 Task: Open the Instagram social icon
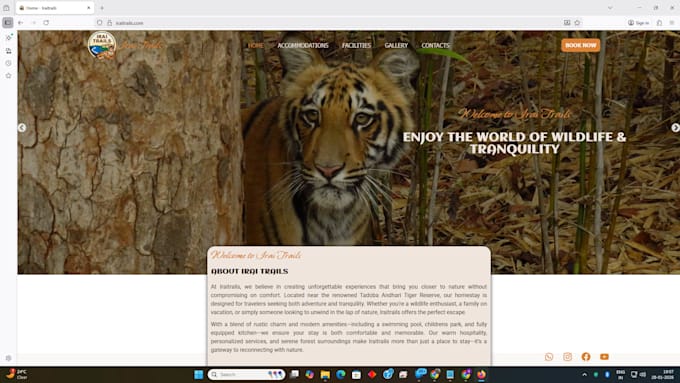click(567, 357)
